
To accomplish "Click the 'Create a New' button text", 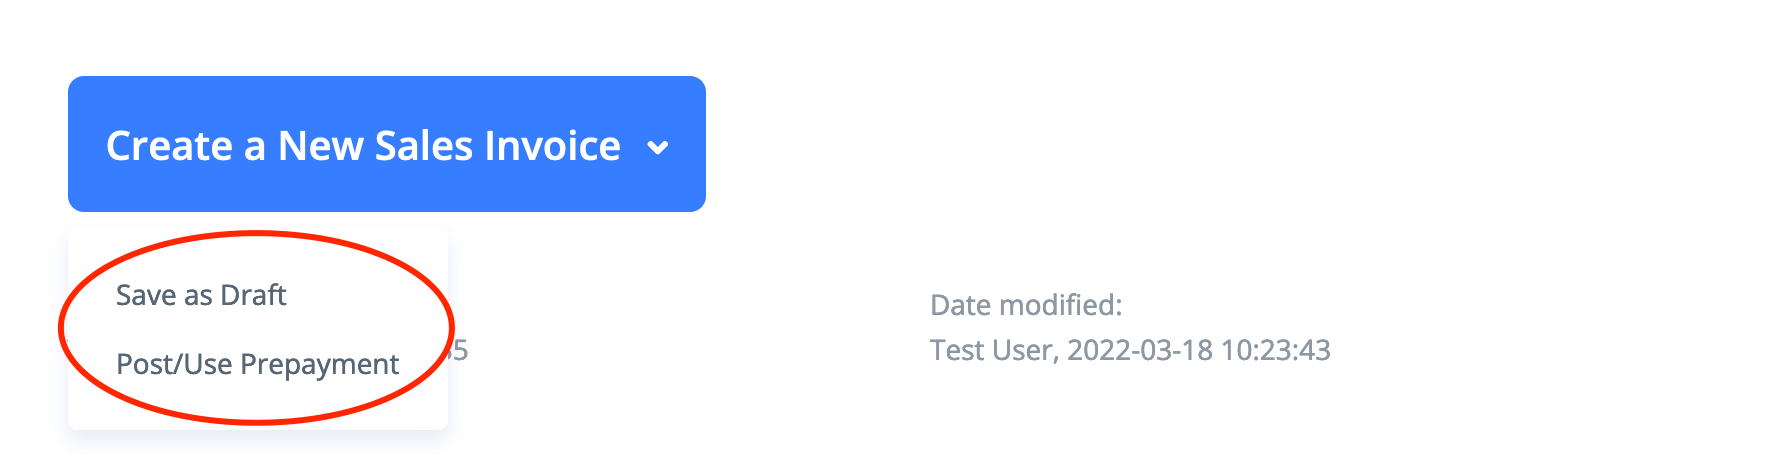I will pyautogui.click(x=186, y=146).
